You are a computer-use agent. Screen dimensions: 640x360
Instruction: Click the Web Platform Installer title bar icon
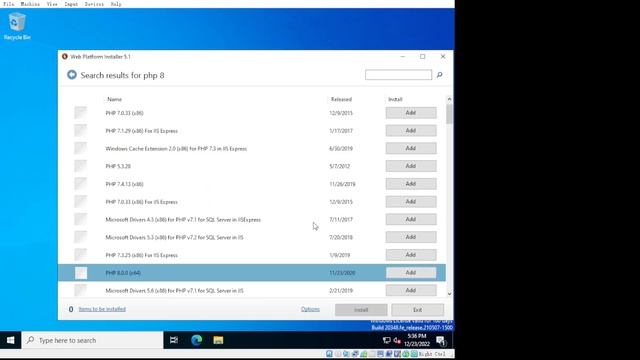point(64,56)
